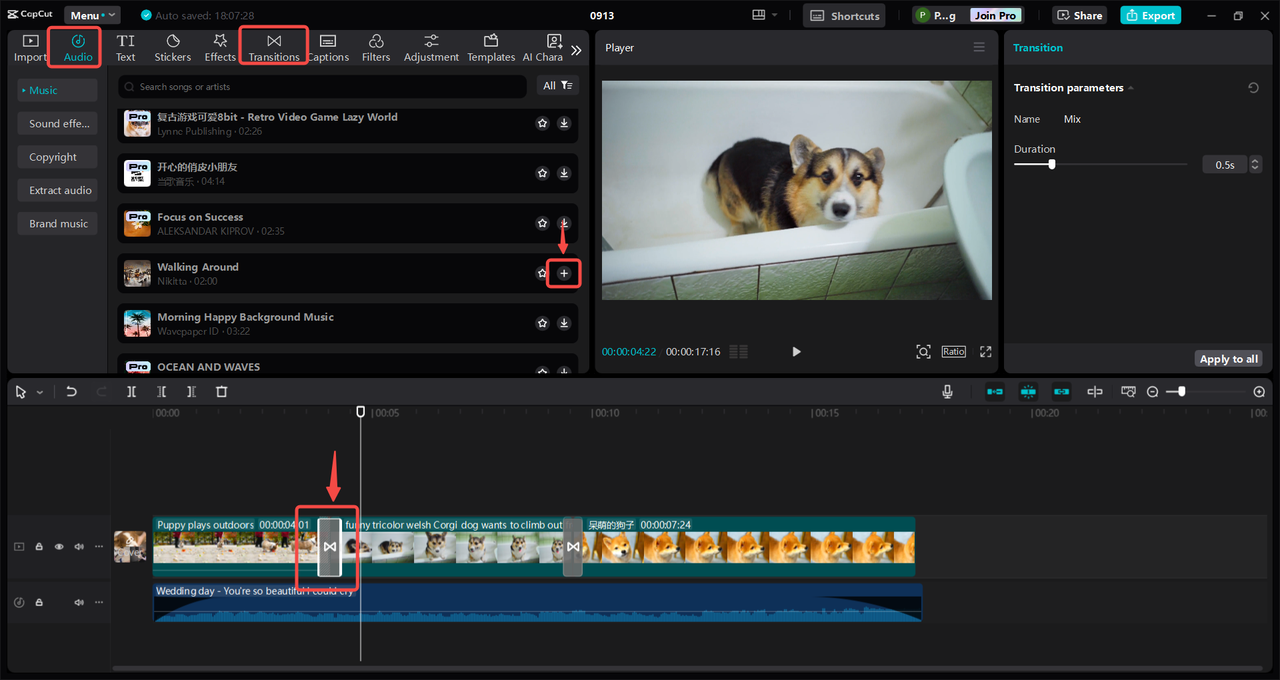Click the Walking Around album thumbnail
Image resolution: width=1280 pixels, height=680 pixels.
[137, 273]
